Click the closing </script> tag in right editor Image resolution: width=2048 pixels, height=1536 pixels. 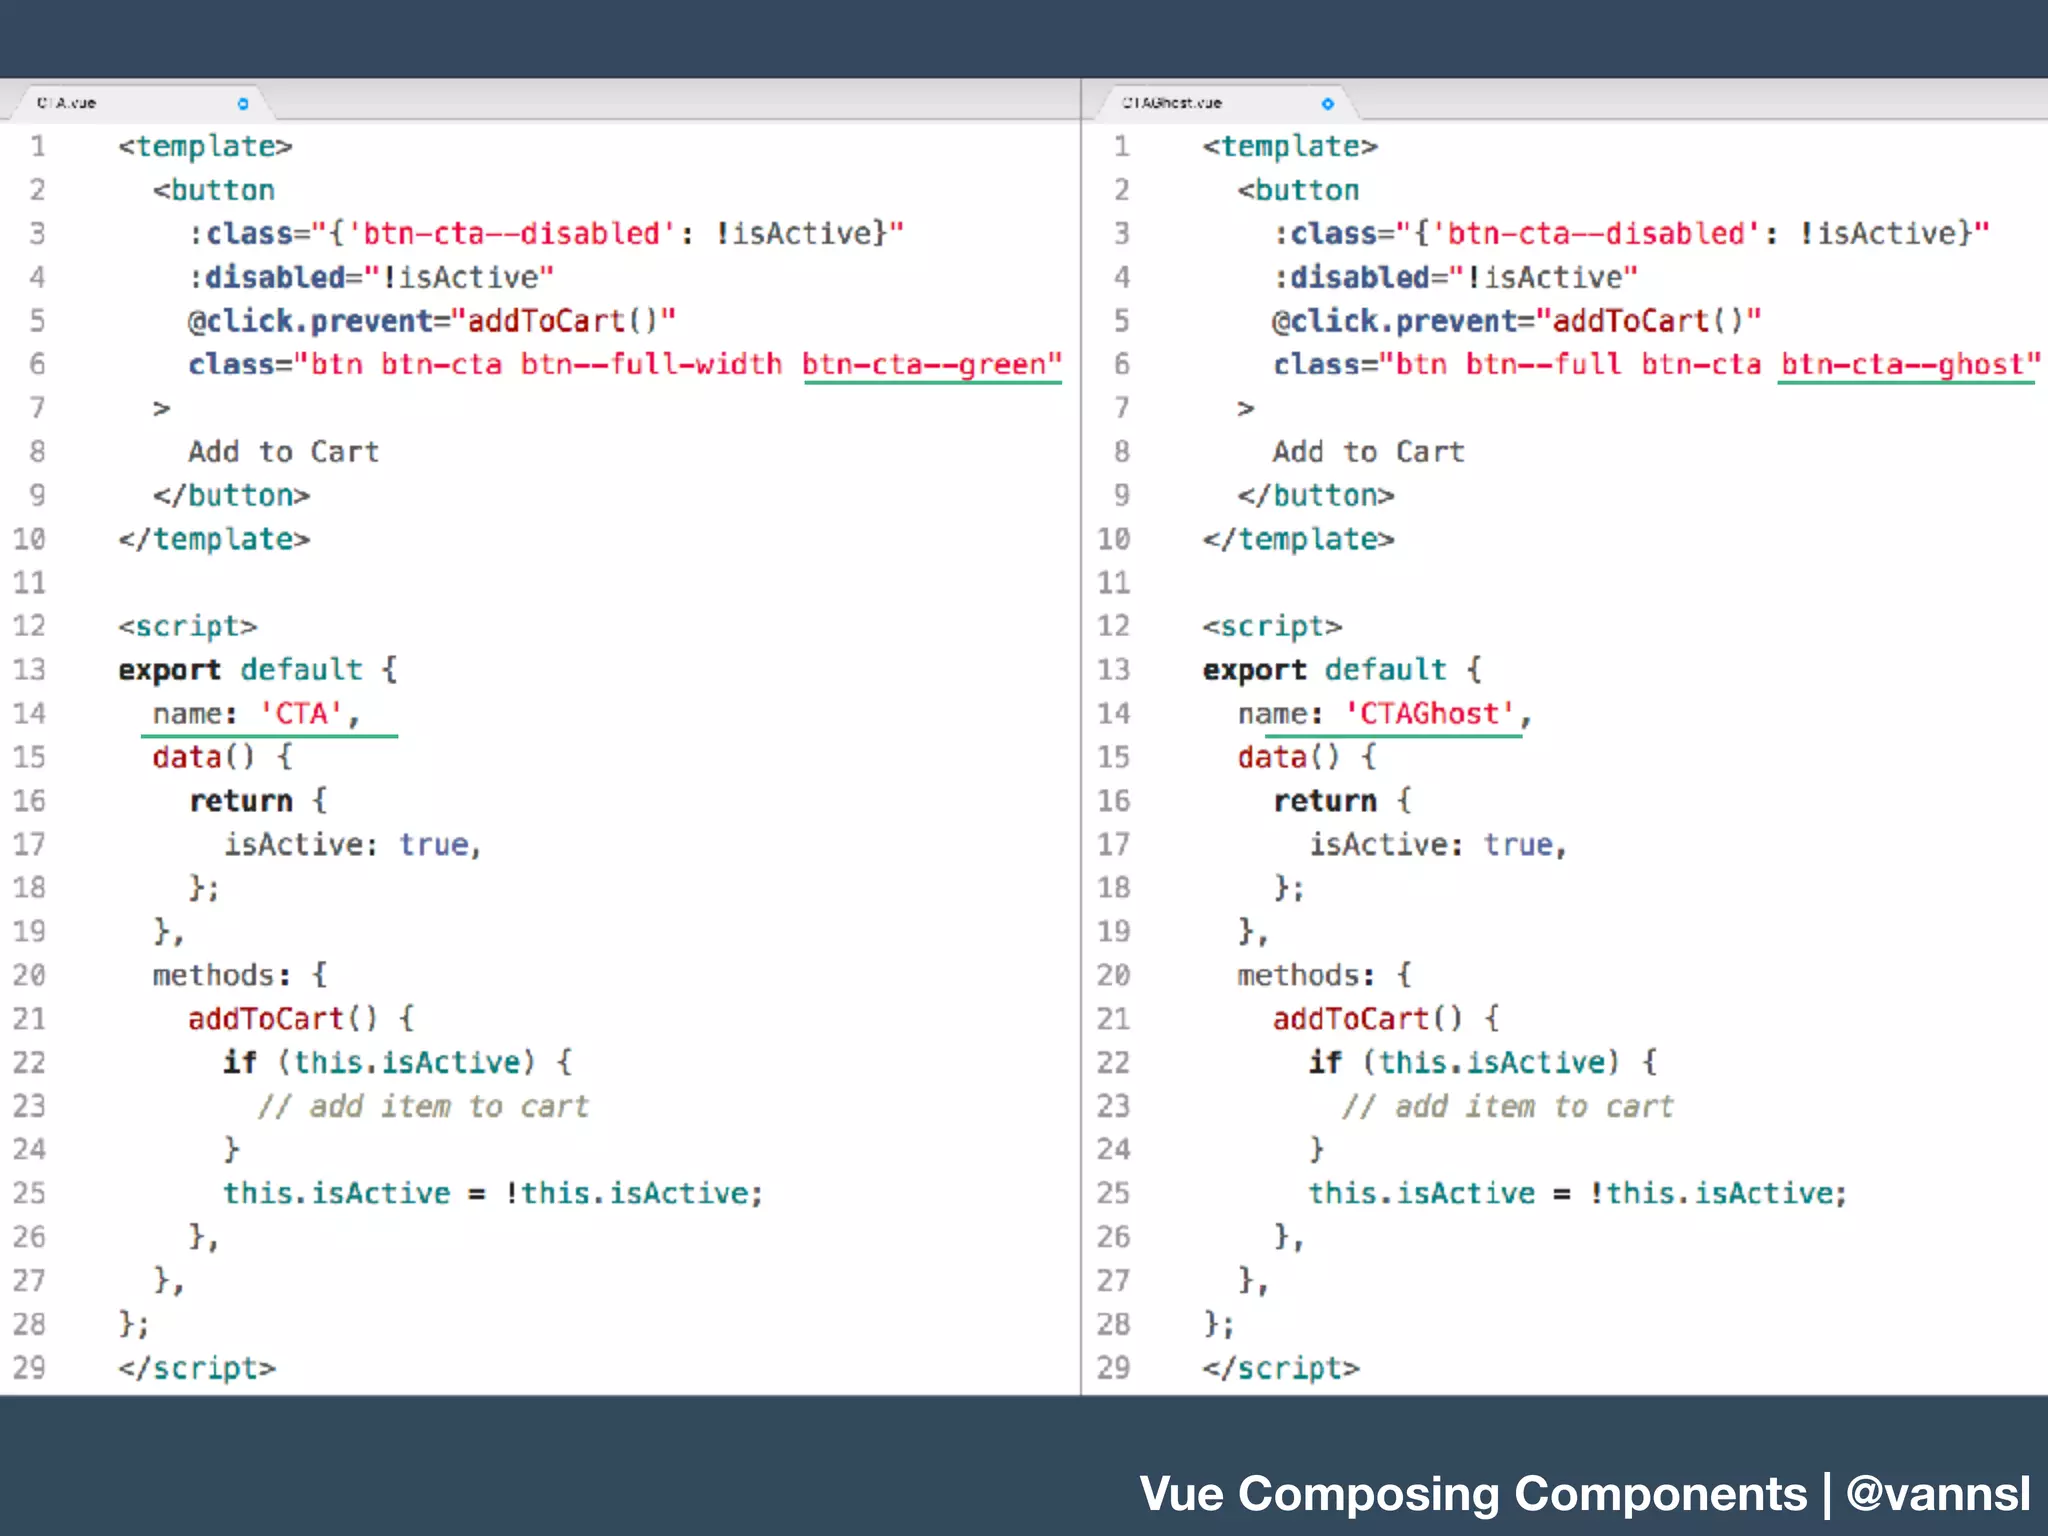pyautogui.click(x=1280, y=1368)
